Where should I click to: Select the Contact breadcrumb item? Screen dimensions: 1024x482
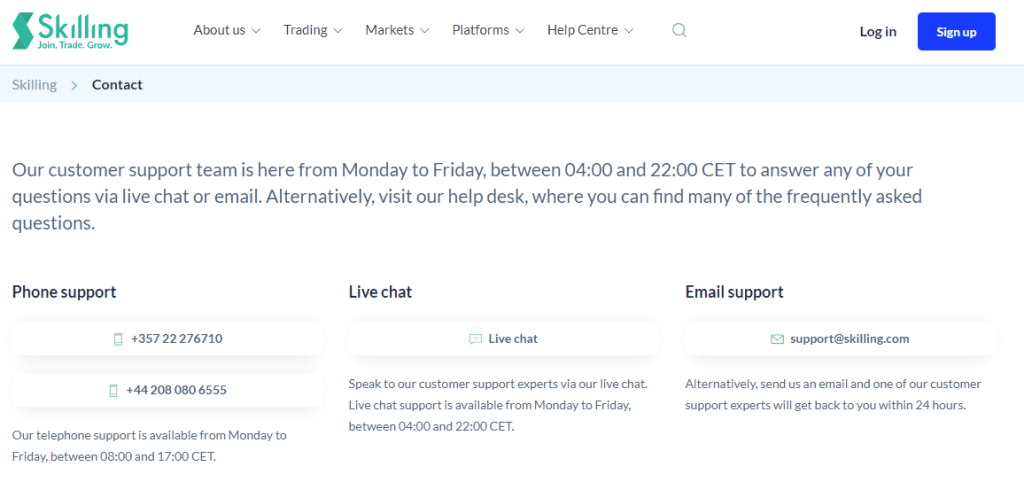(x=117, y=85)
